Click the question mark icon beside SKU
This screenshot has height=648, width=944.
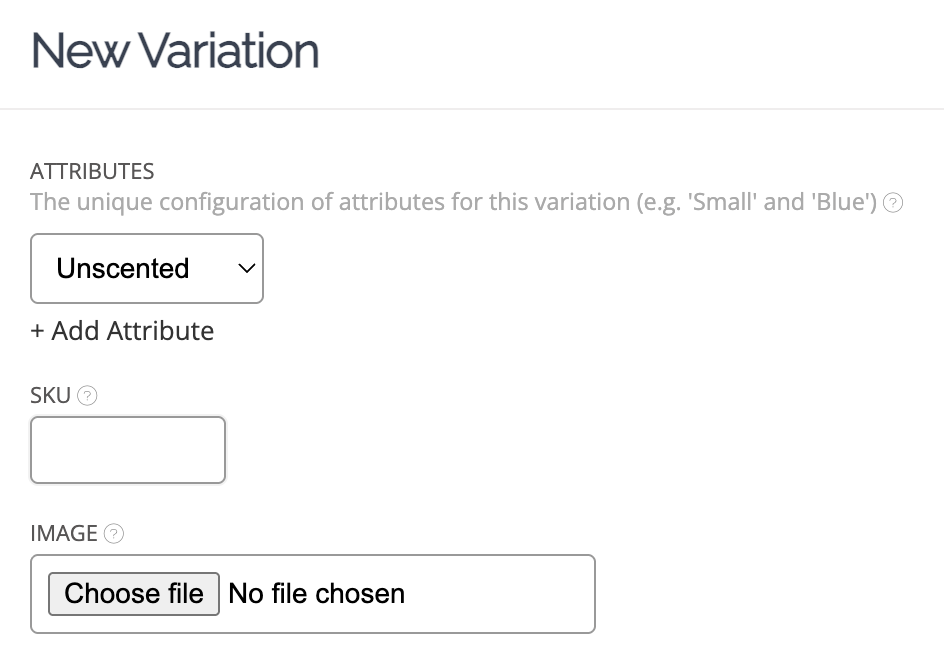(x=87, y=396)
